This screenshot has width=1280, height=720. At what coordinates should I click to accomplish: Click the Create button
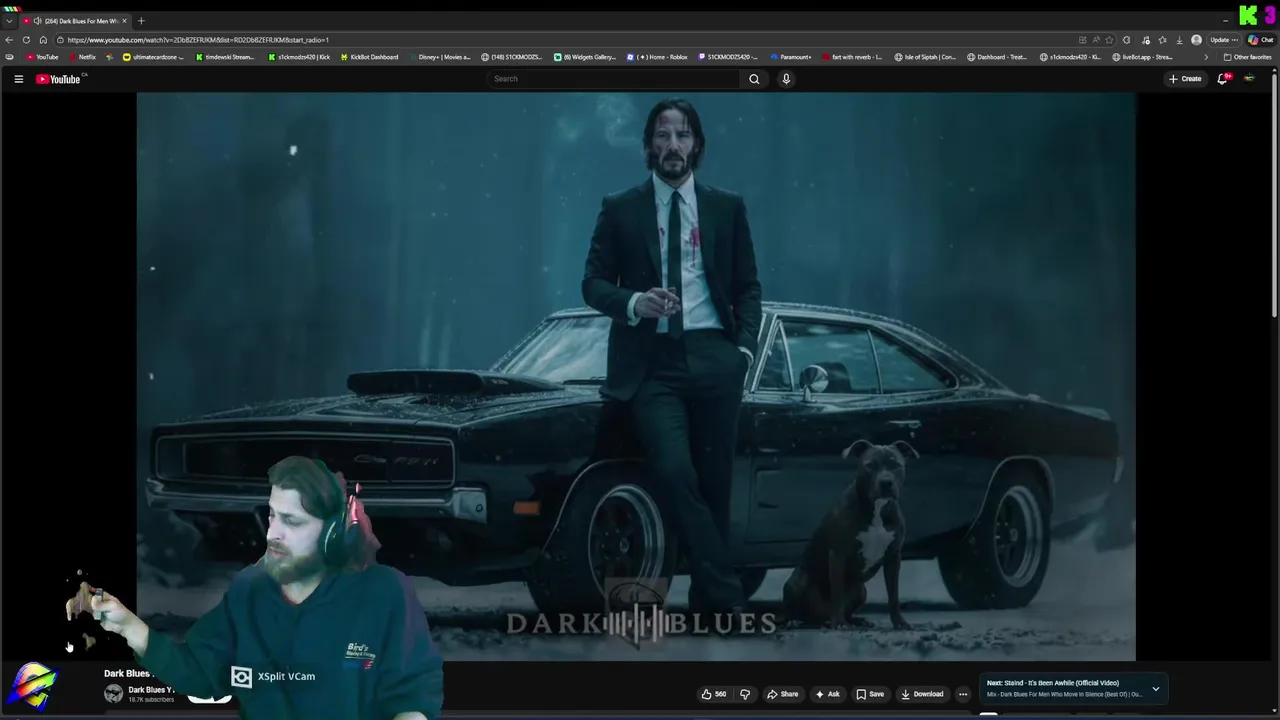coord(1185,79)
